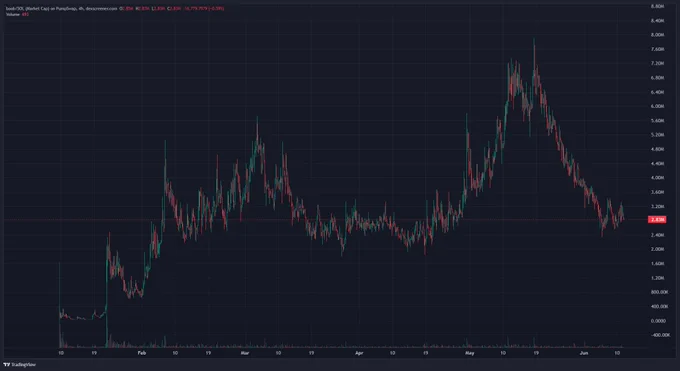Click the 8.40M price axis label

click(x=657, y=20)
